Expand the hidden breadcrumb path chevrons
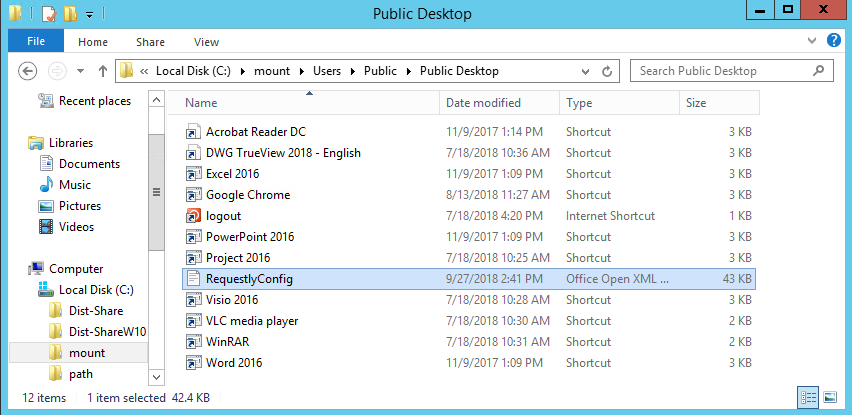The height and width of the screenshot is (415, 852). pyautogui.click(x=144, y=71)
